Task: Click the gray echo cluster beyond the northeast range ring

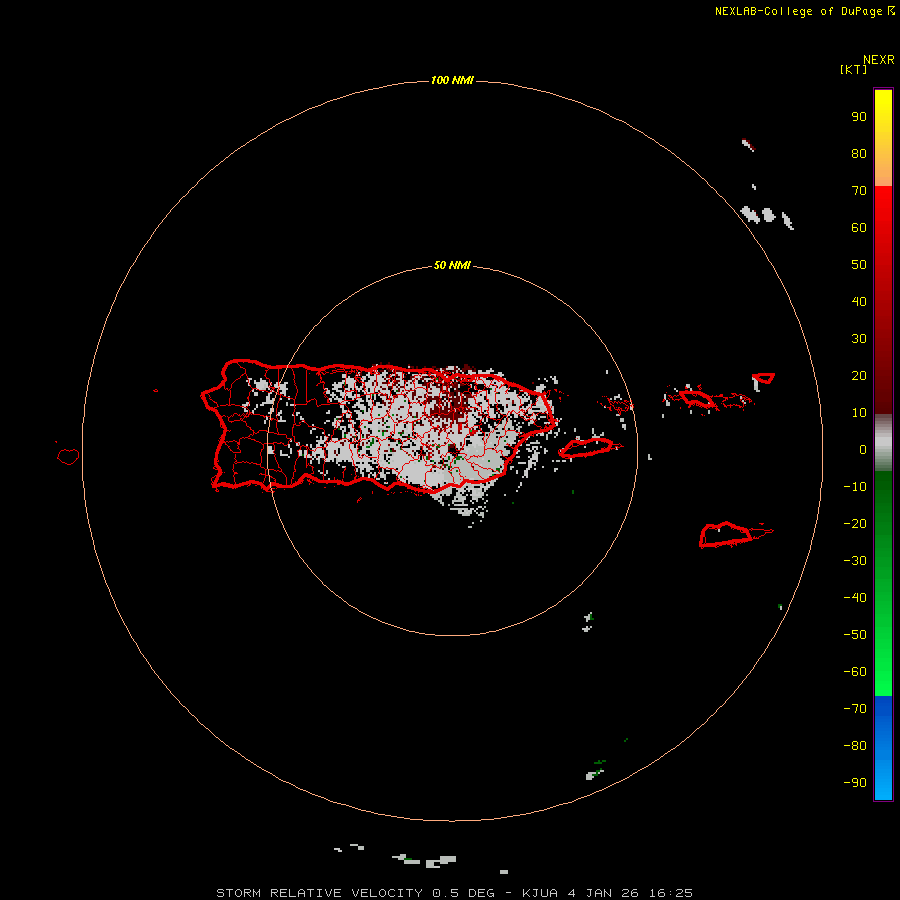Action: pos(766,216)
